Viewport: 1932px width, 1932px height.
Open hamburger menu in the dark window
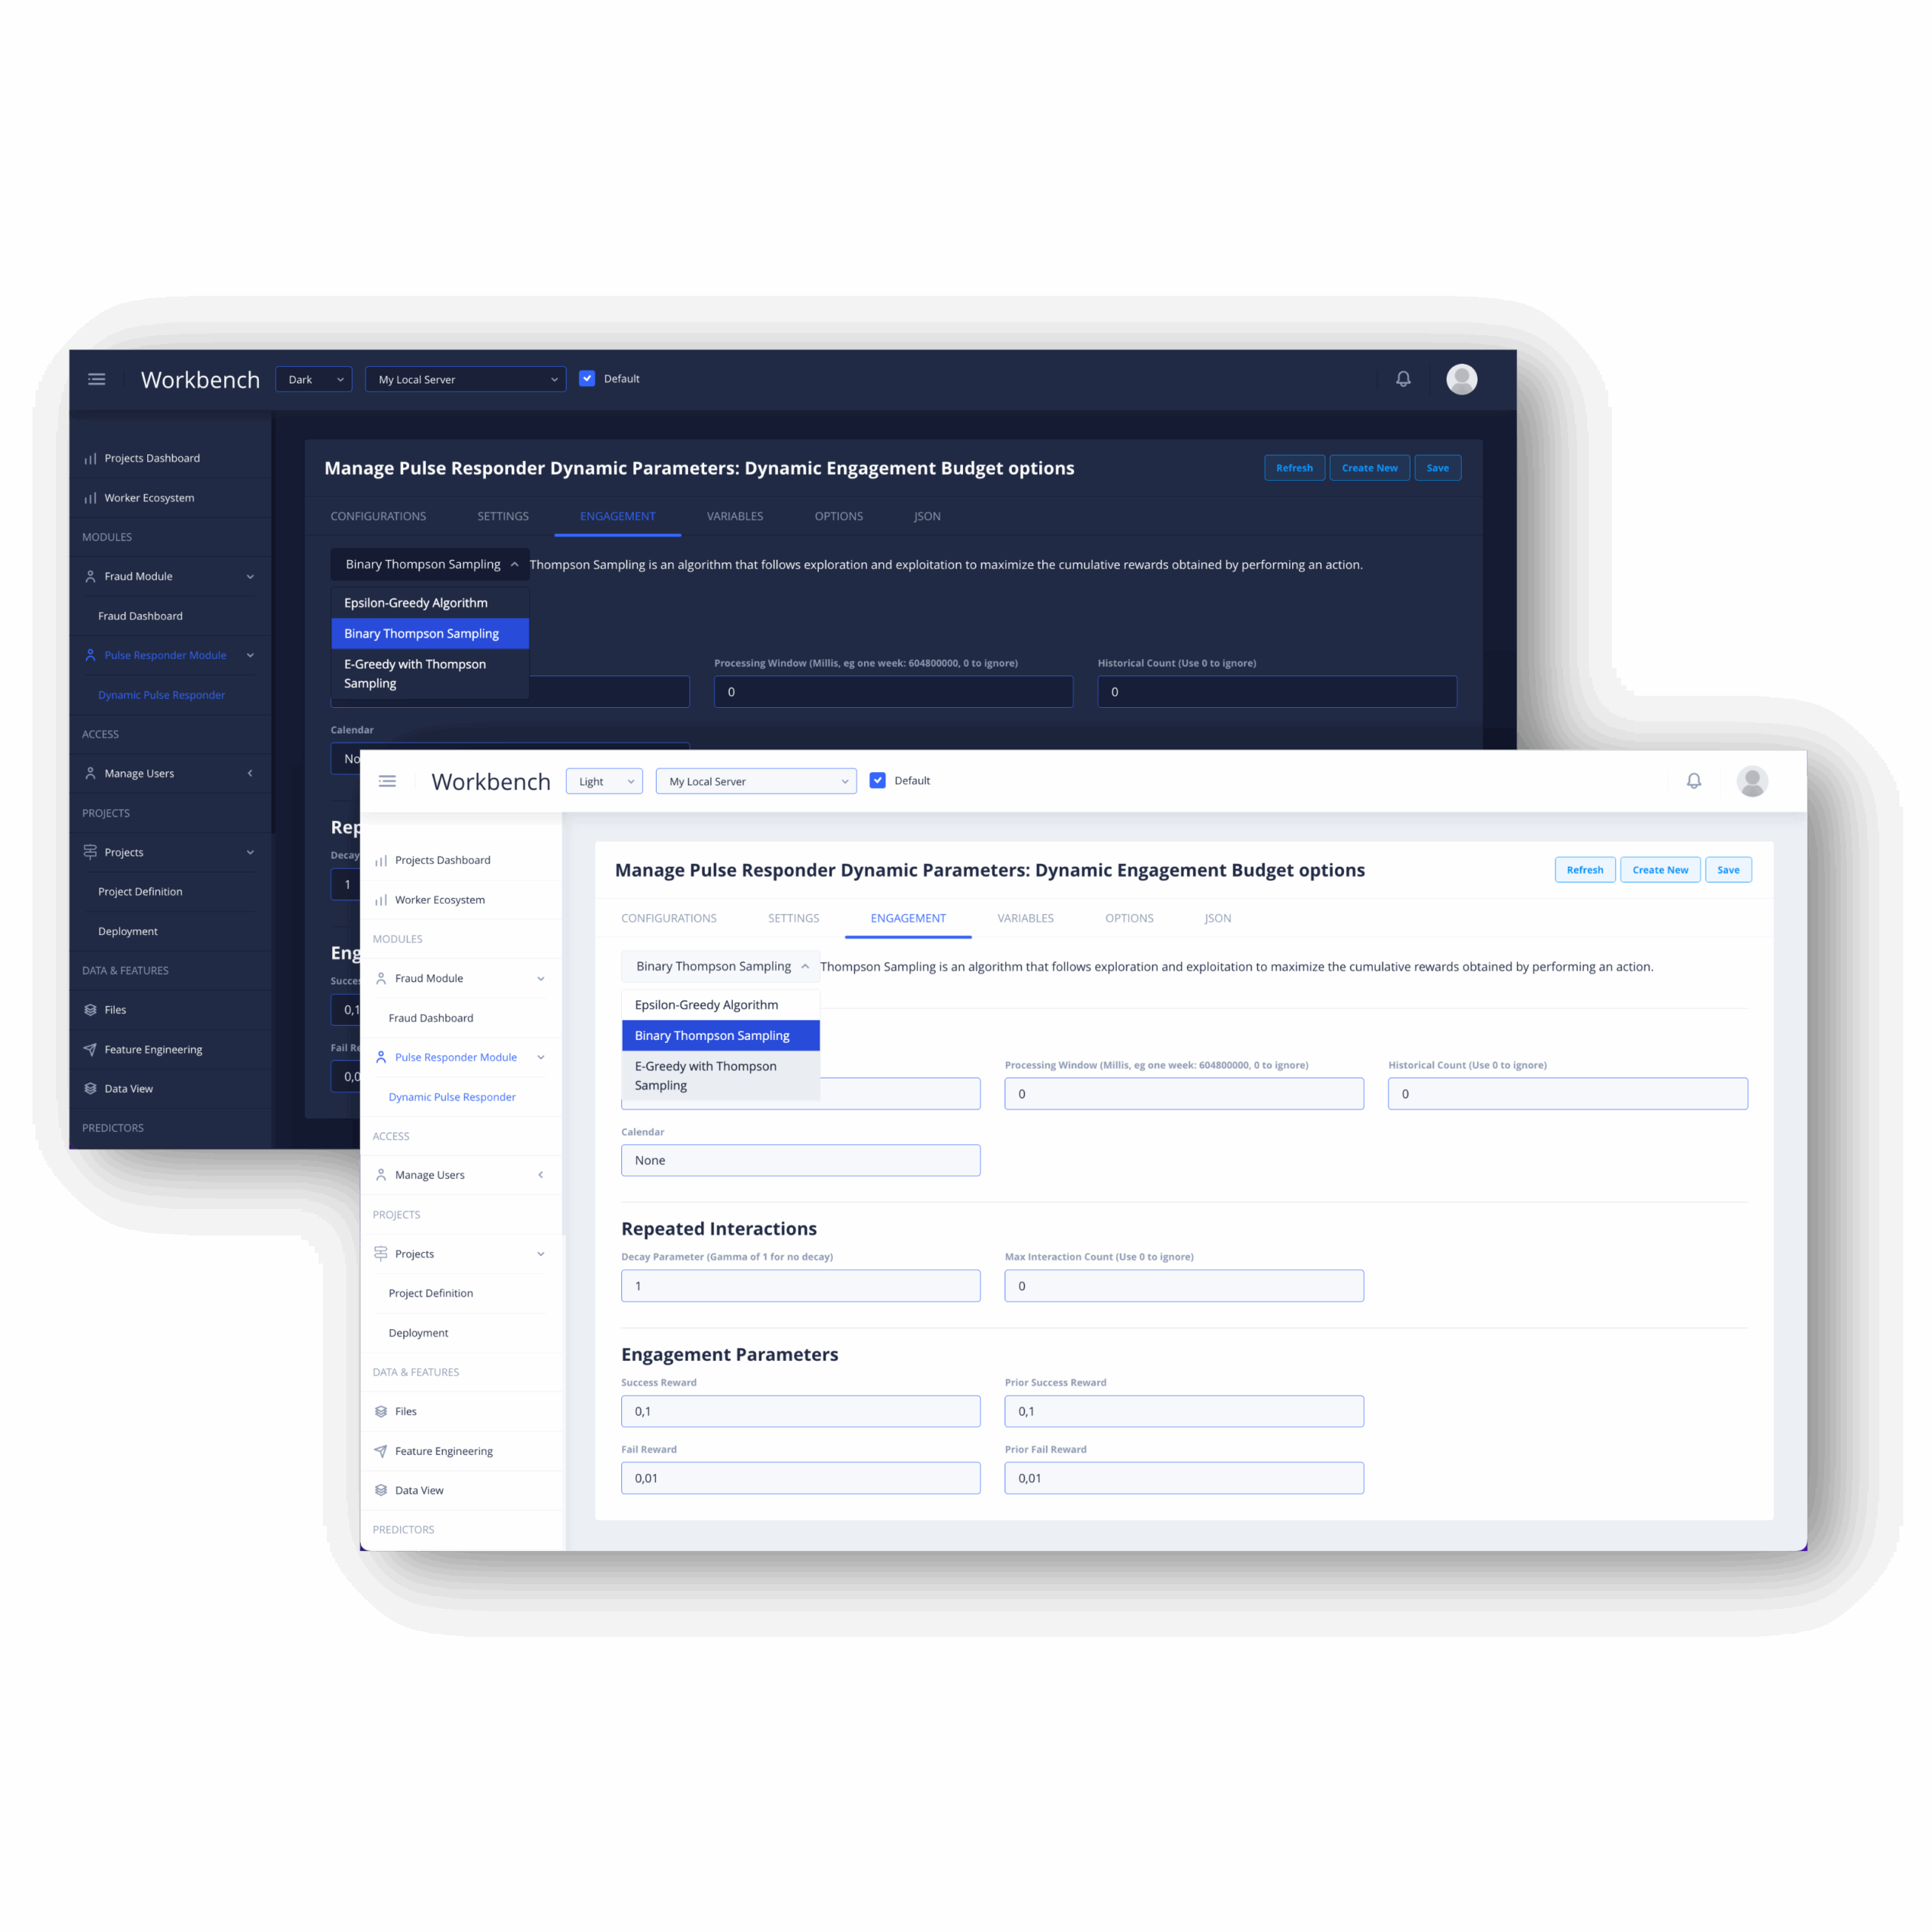tap(97, 379)
